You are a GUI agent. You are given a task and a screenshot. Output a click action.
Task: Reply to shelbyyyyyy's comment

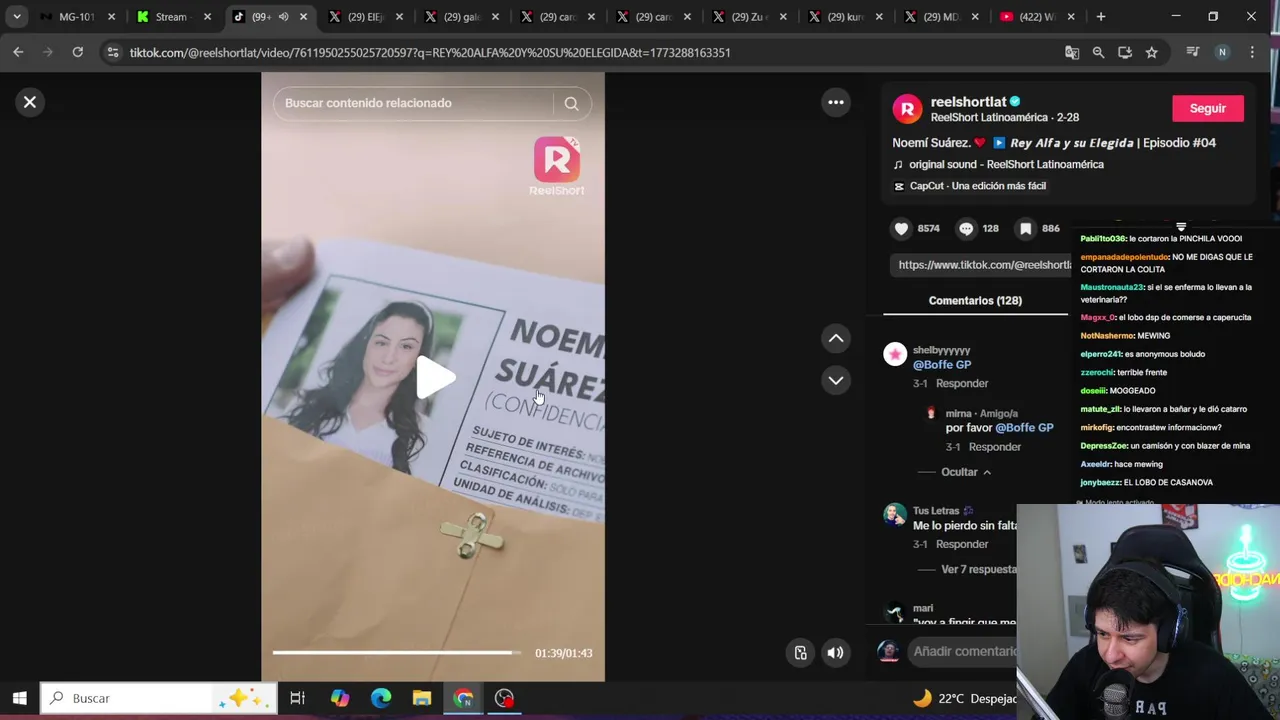pos(962,383)
